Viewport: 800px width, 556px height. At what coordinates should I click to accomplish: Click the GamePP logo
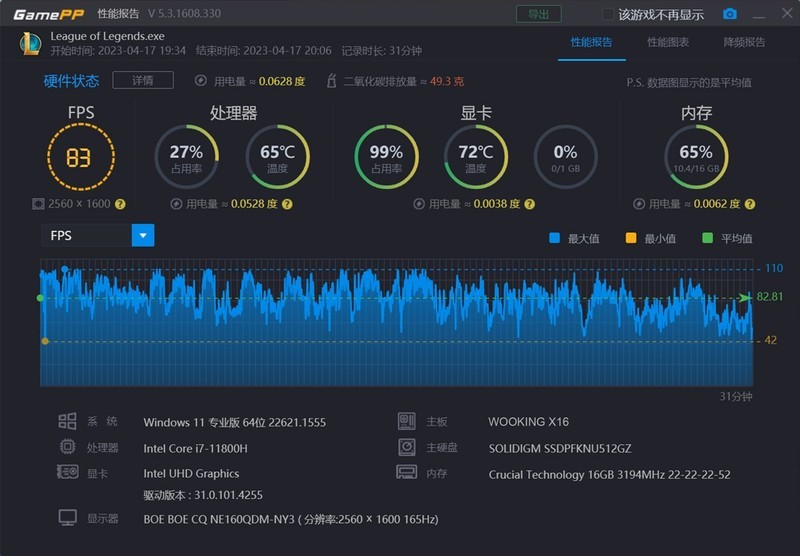coord(48,14)
